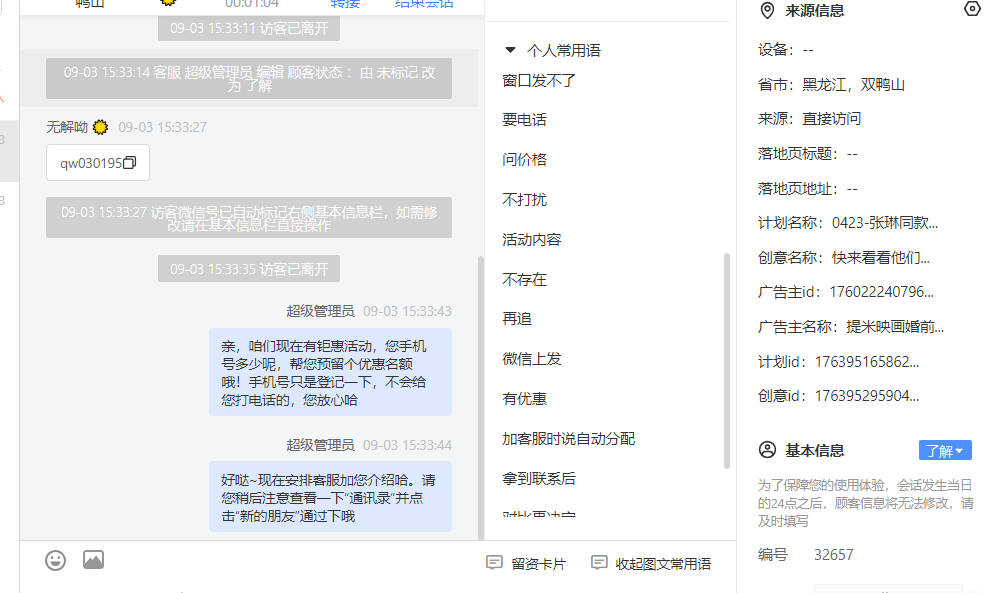Click the 设备 row in source info
Screen dimensions: 986x593
[x=785, y=50]
